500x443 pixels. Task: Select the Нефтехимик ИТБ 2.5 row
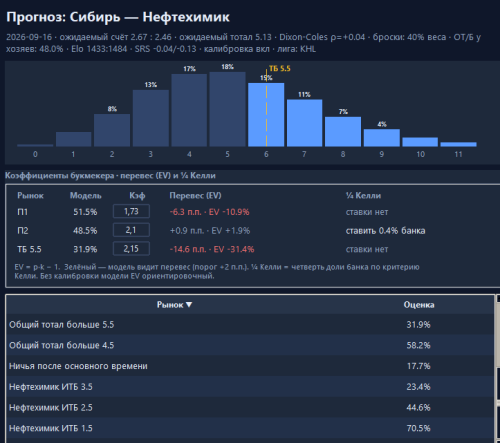[x=250, y=407]
